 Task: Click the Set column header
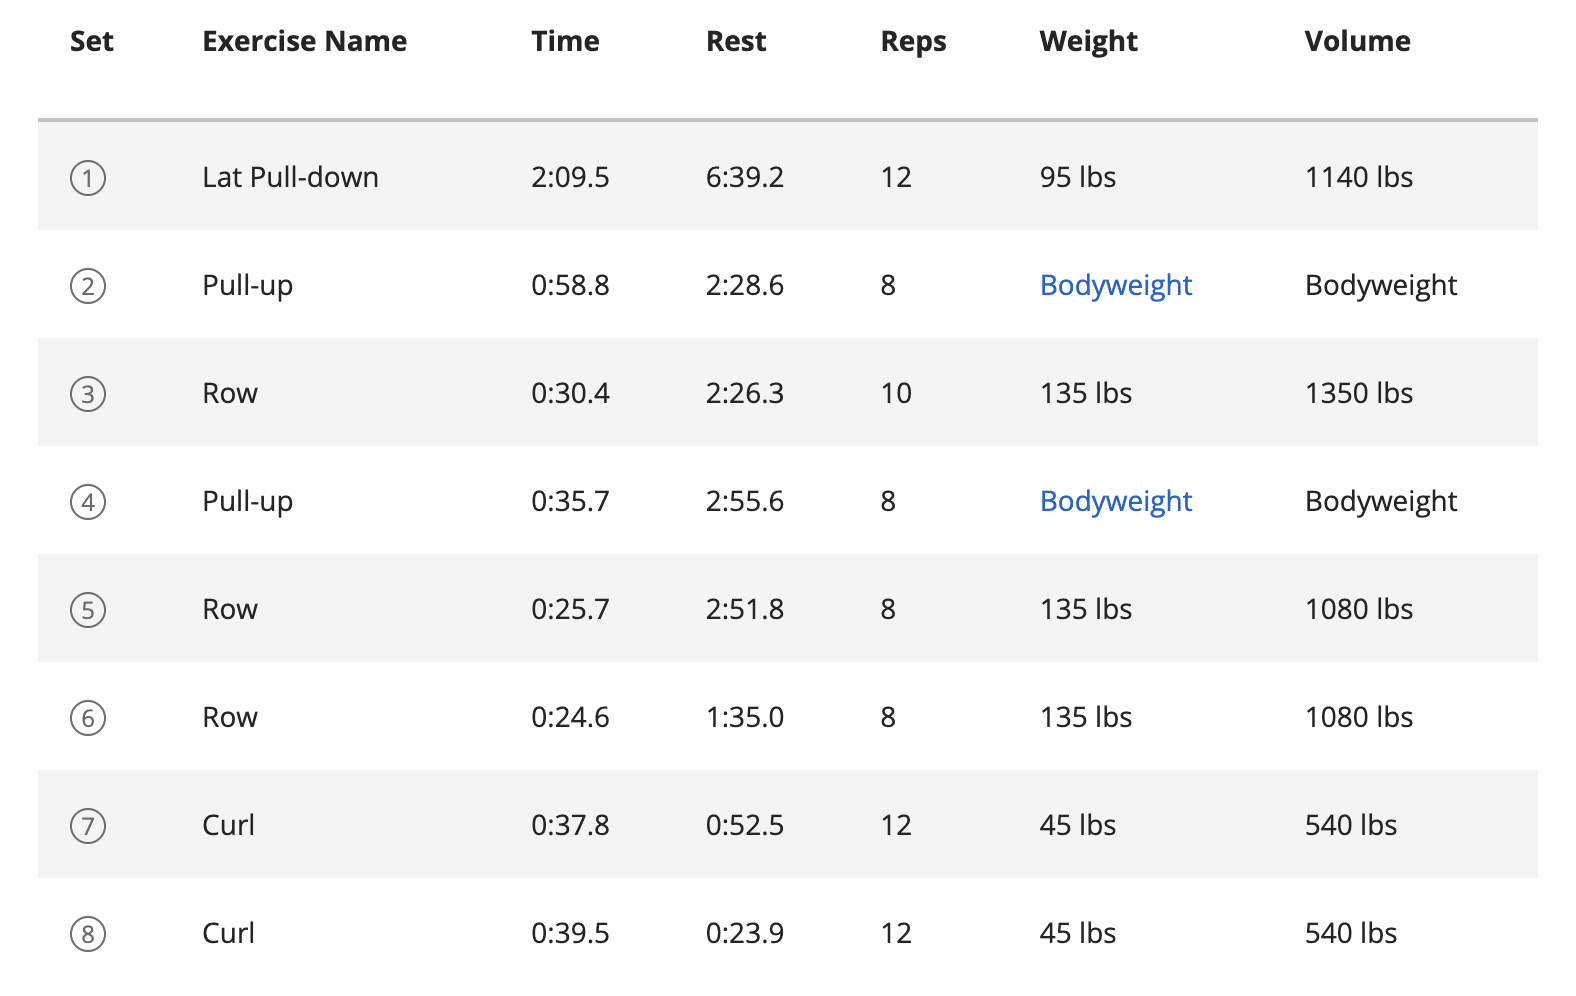[92, 42]
